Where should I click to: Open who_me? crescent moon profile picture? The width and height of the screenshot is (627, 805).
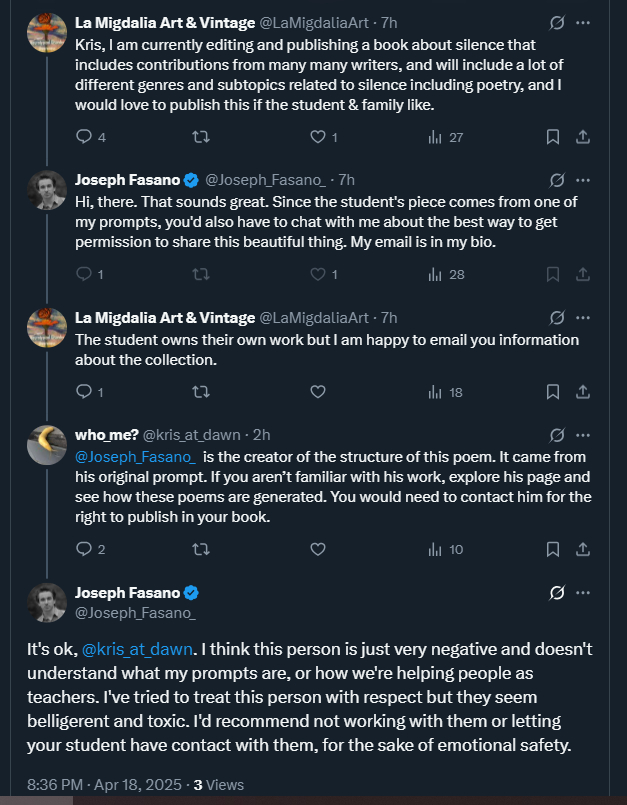tap(46, 444)
